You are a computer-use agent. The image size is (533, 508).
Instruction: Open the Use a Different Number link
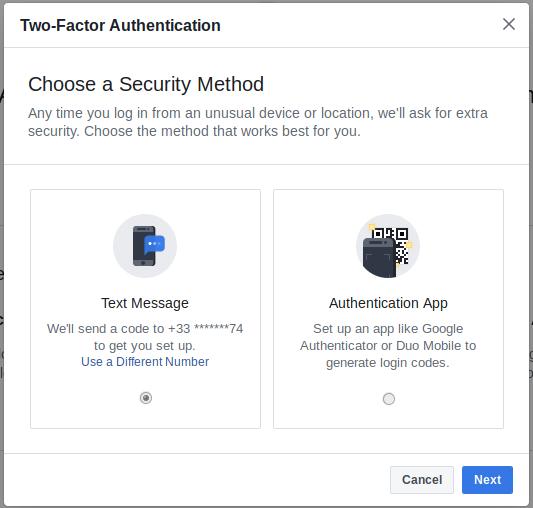(x=145, y=362)
